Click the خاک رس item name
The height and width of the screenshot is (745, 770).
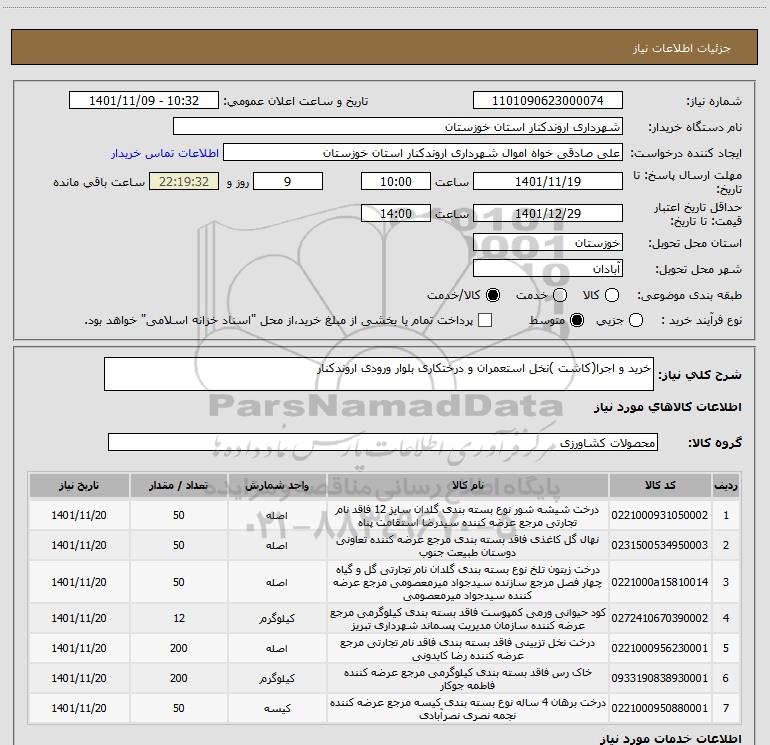point(468,679)
